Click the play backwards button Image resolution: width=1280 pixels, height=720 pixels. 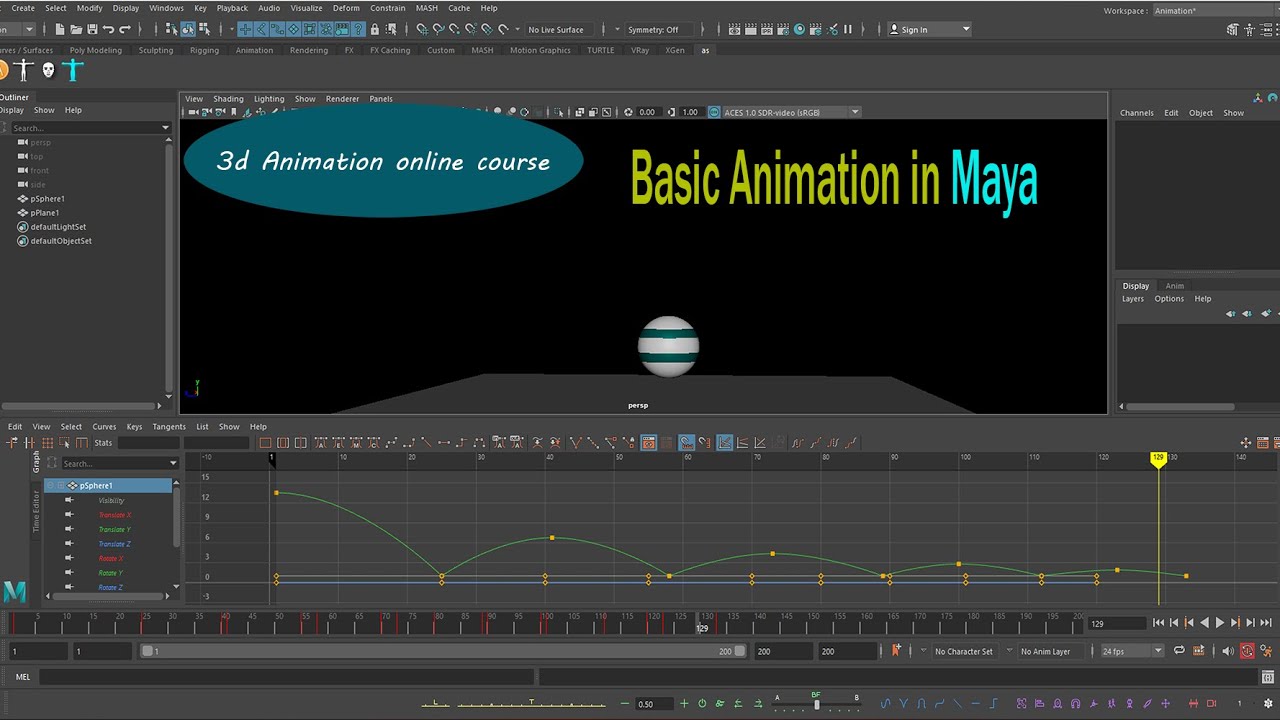pyautogui.click(x=1205, y=622)
